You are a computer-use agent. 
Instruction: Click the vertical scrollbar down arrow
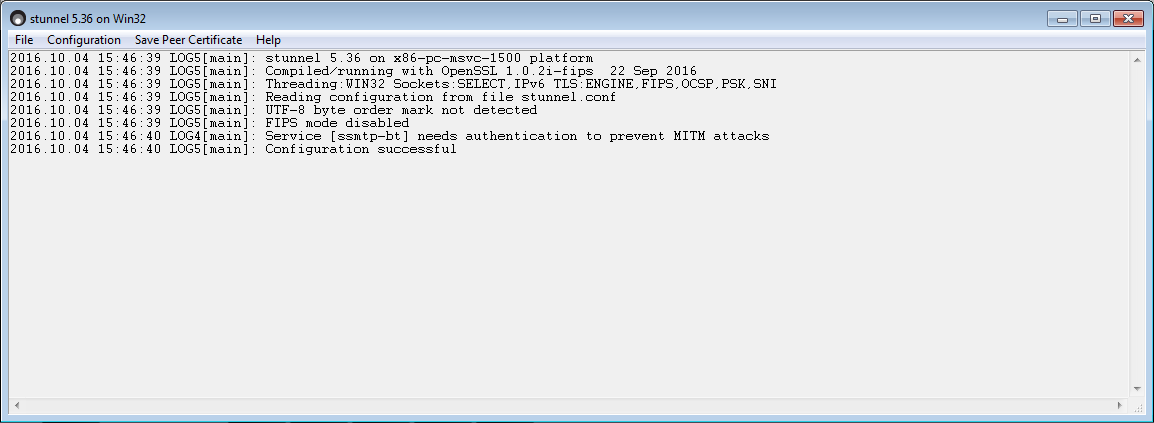pyautogui.click(x=1137, y=390)
